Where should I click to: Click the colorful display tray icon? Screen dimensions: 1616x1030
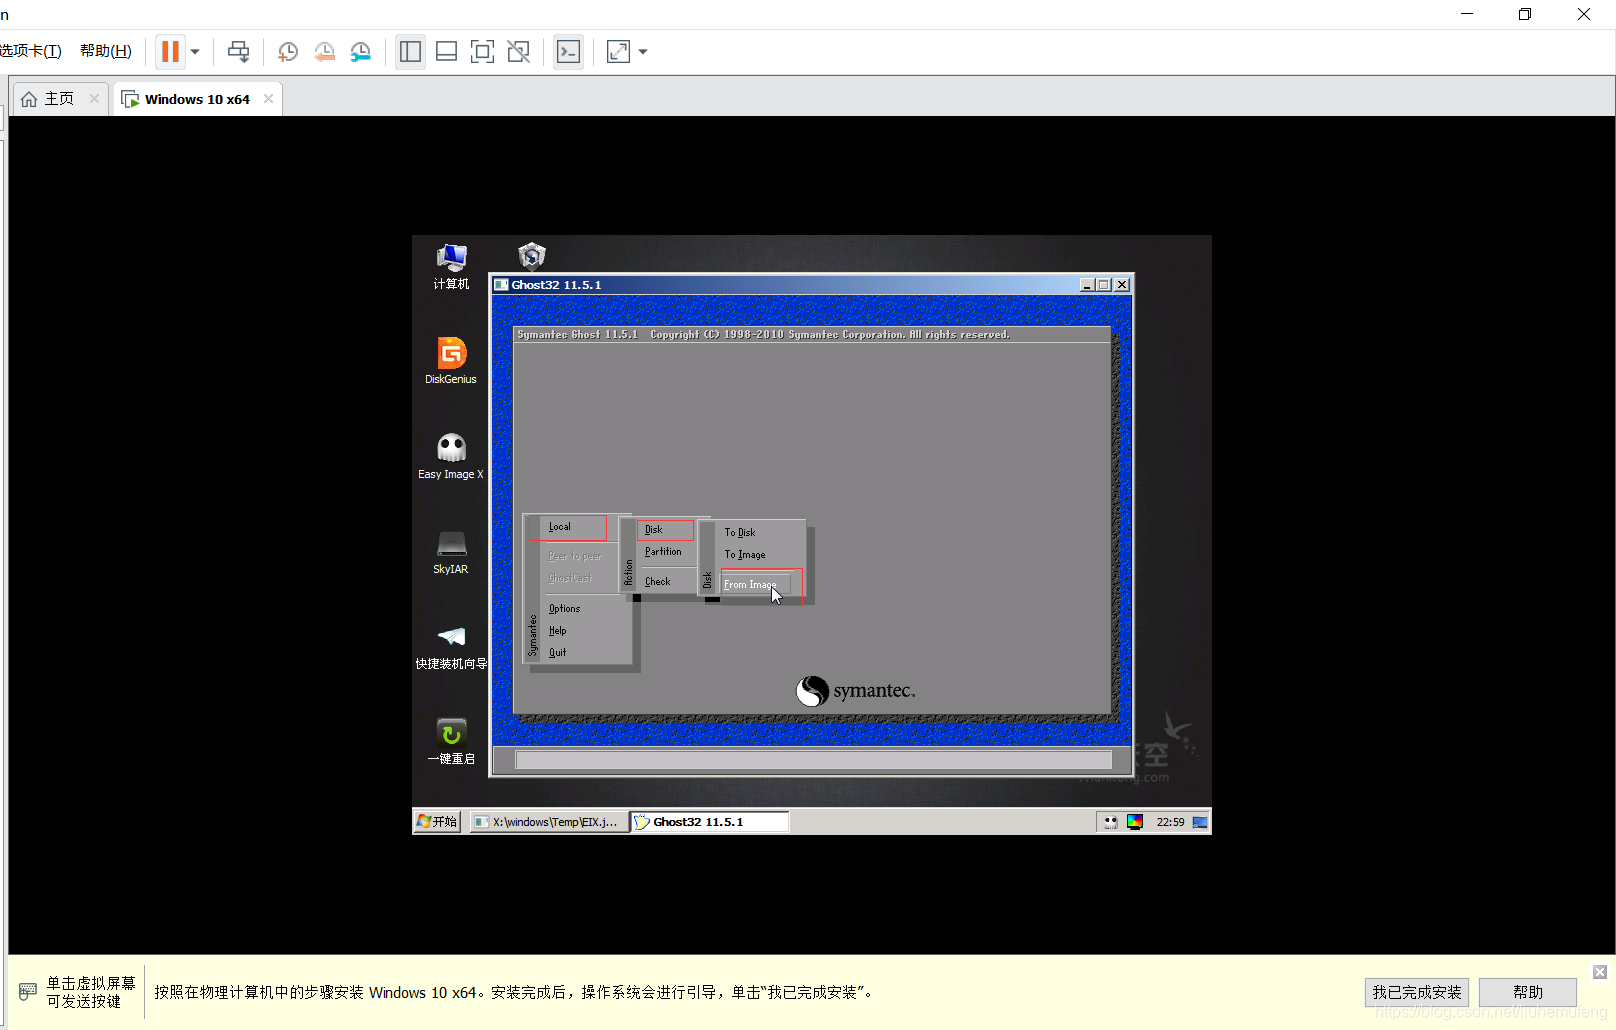click(1135, 822)
